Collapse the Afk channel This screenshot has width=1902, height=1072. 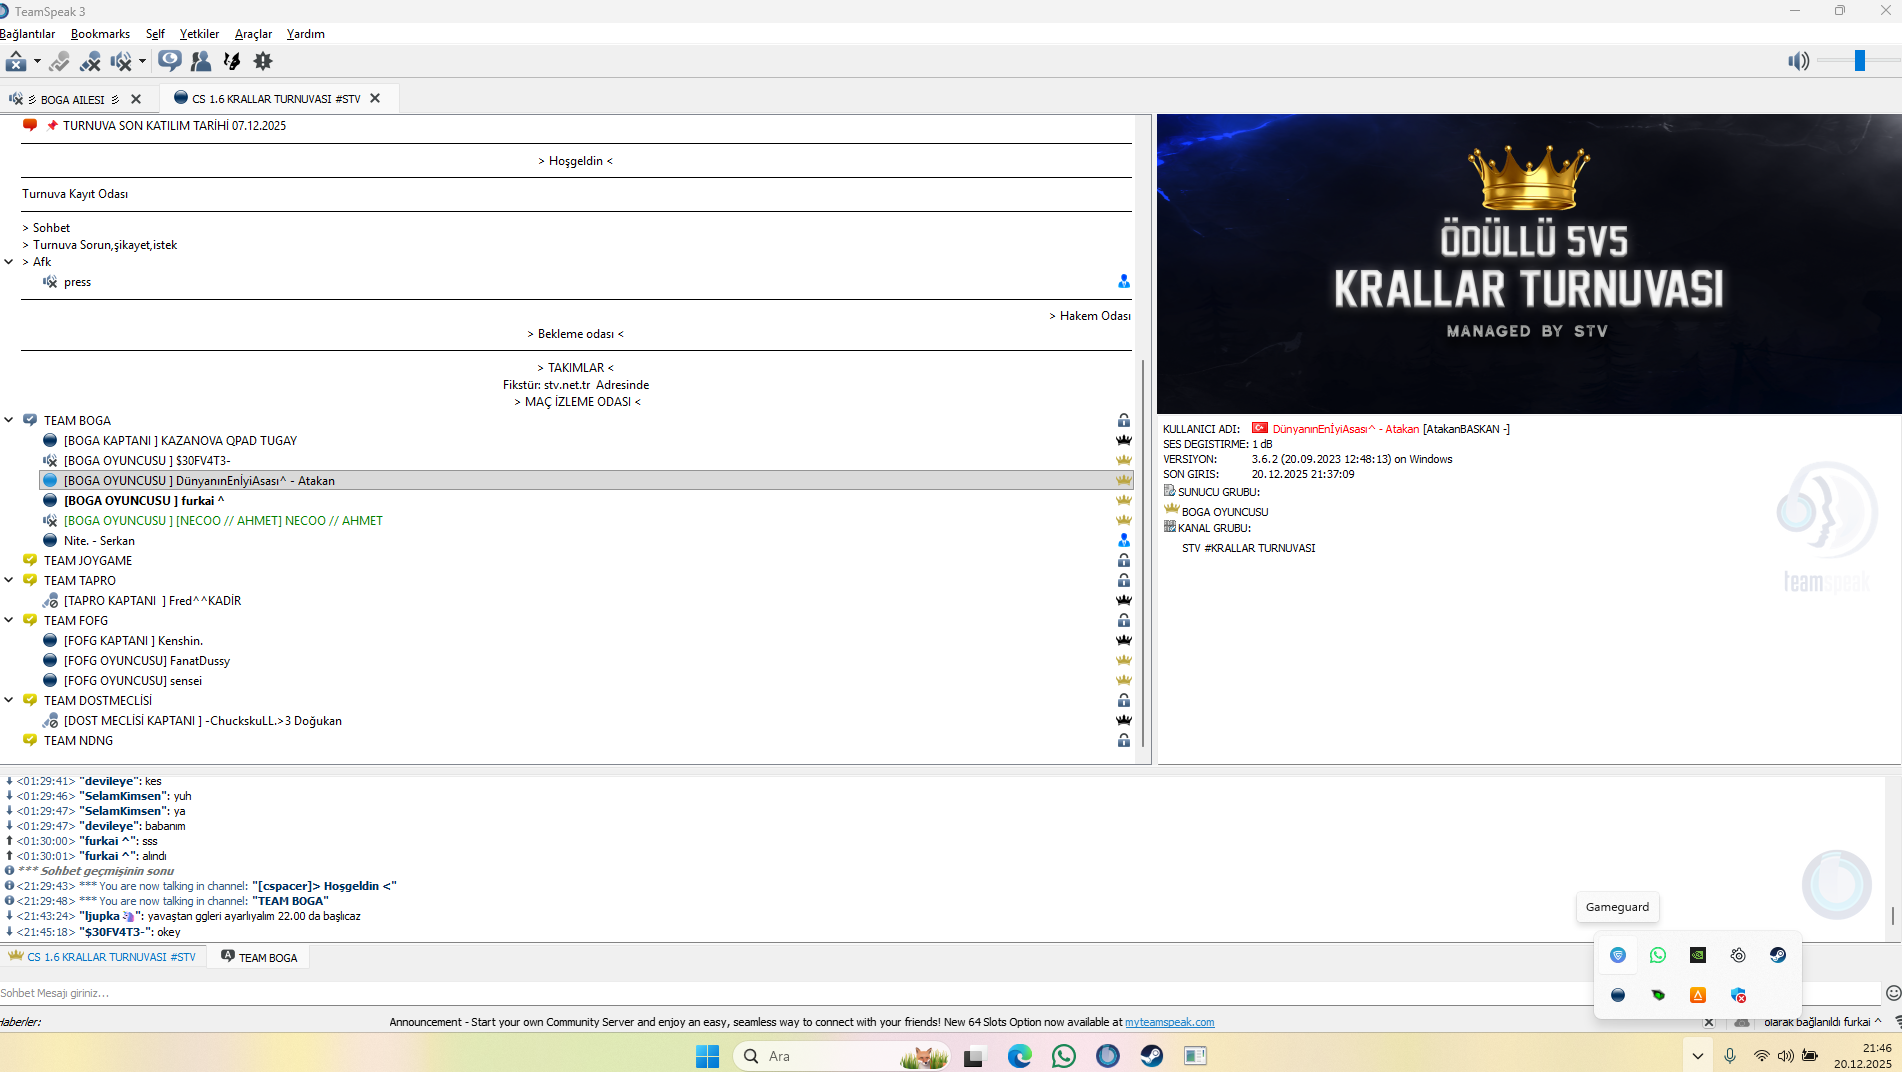point(9,262)
